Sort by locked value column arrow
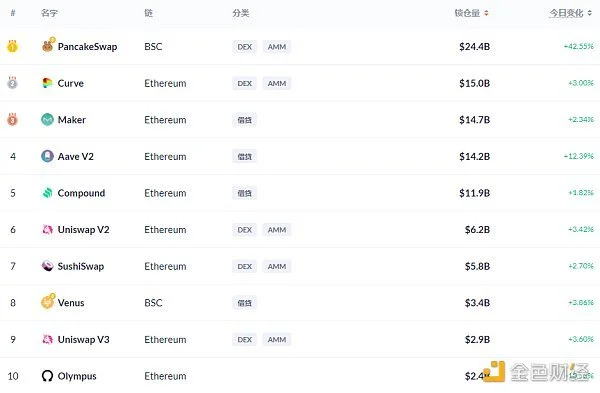The image size is (600, 393). [486, 13]
